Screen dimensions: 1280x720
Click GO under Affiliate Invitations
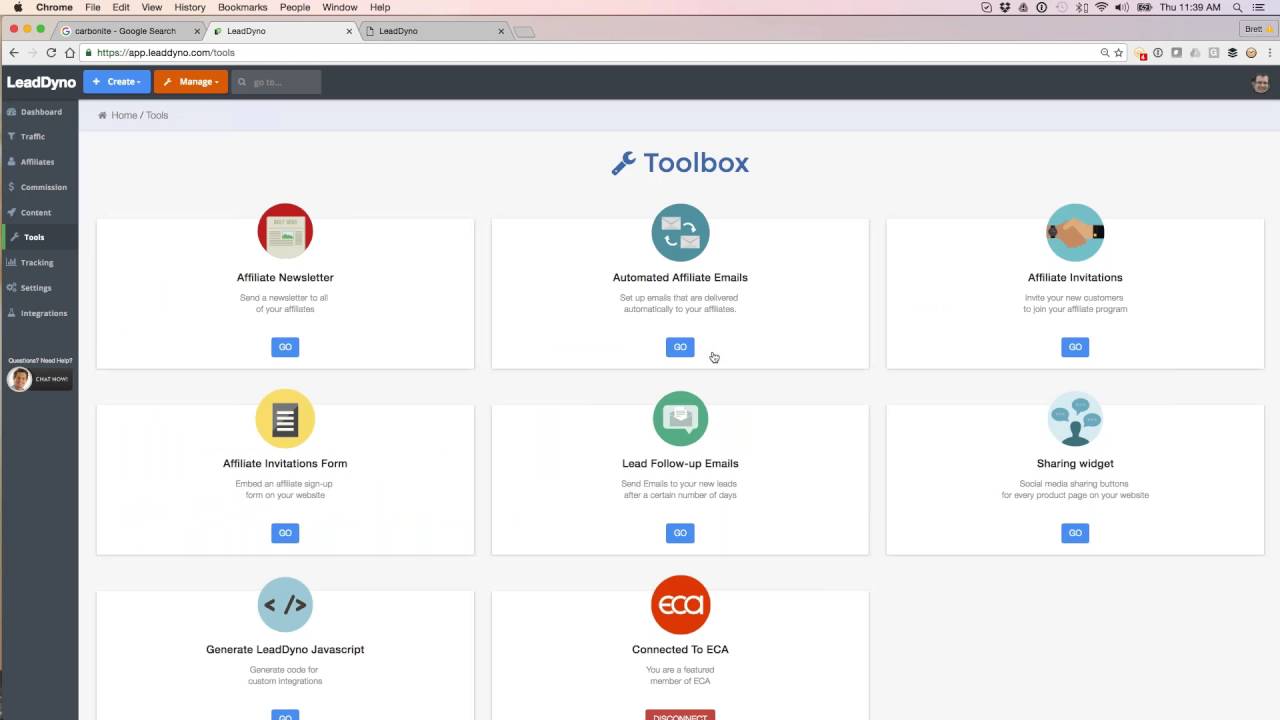coord(1075,347)
